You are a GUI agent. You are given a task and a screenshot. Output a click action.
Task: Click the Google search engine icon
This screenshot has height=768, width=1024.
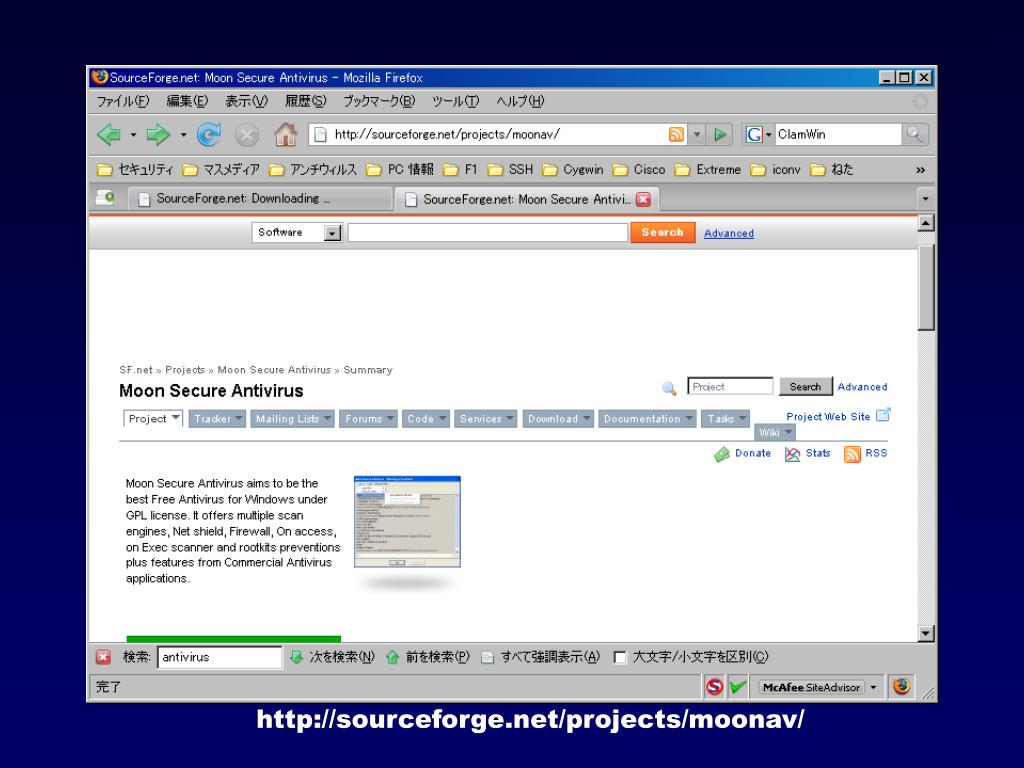[x=754, y=135]
